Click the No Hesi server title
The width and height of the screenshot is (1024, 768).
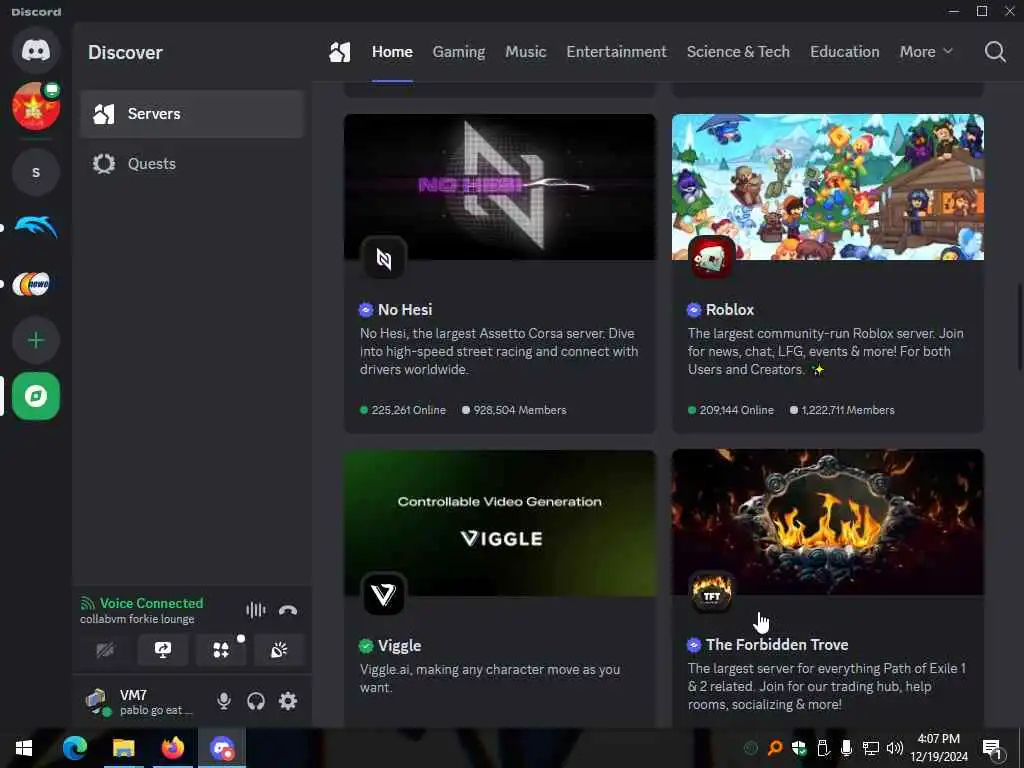tap(405, 310)
